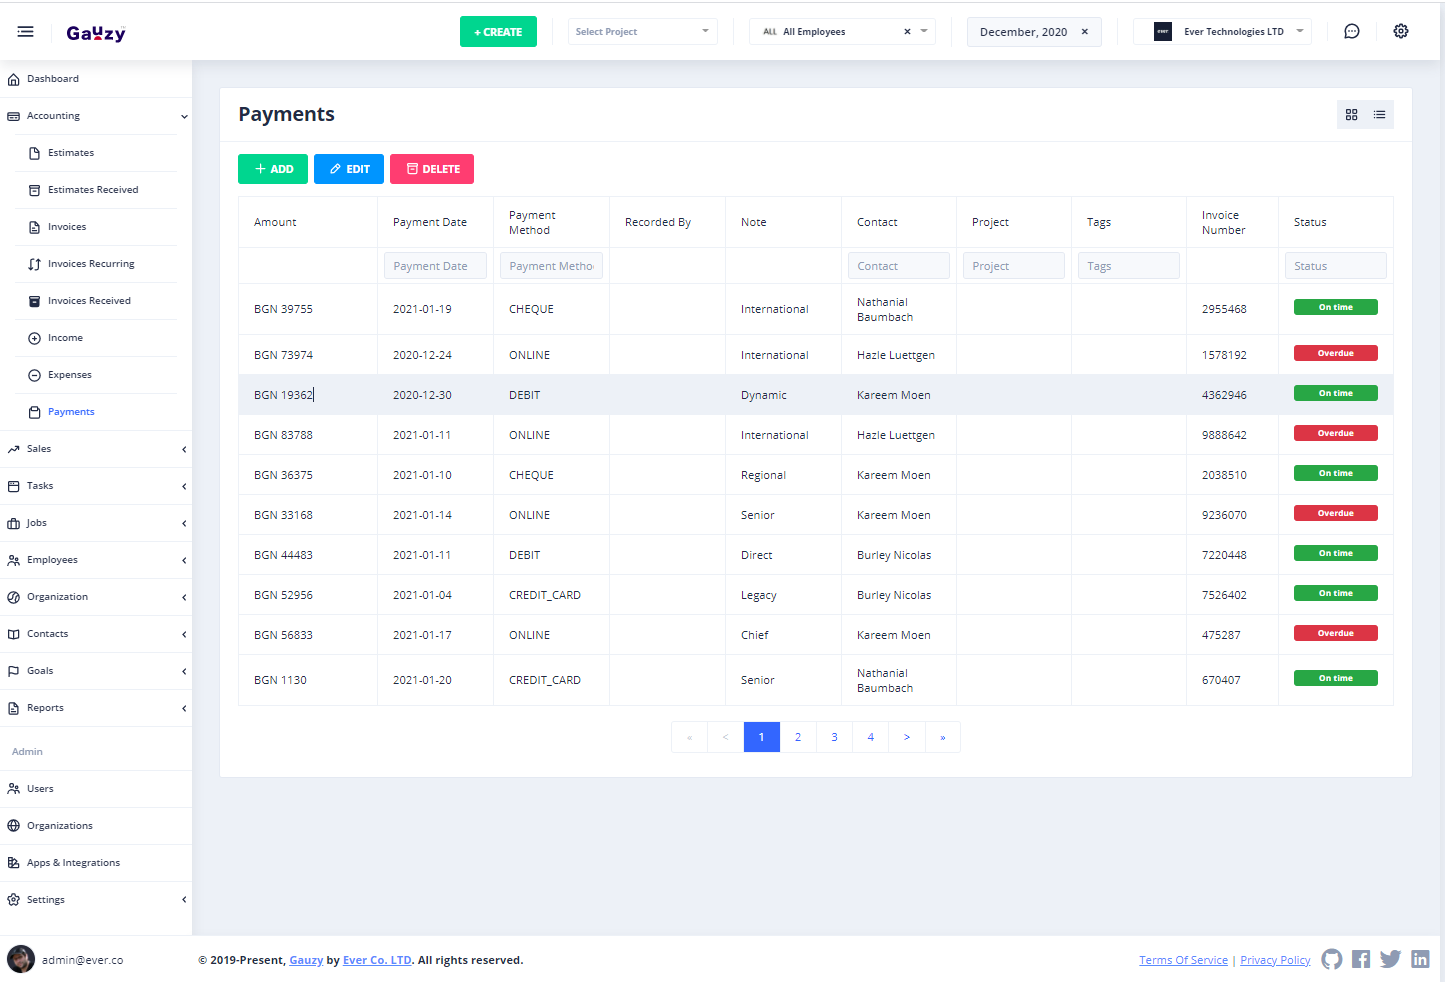1445x982 pixels.
Task: Go to page 3 of payments
Action: pos(834,737)
